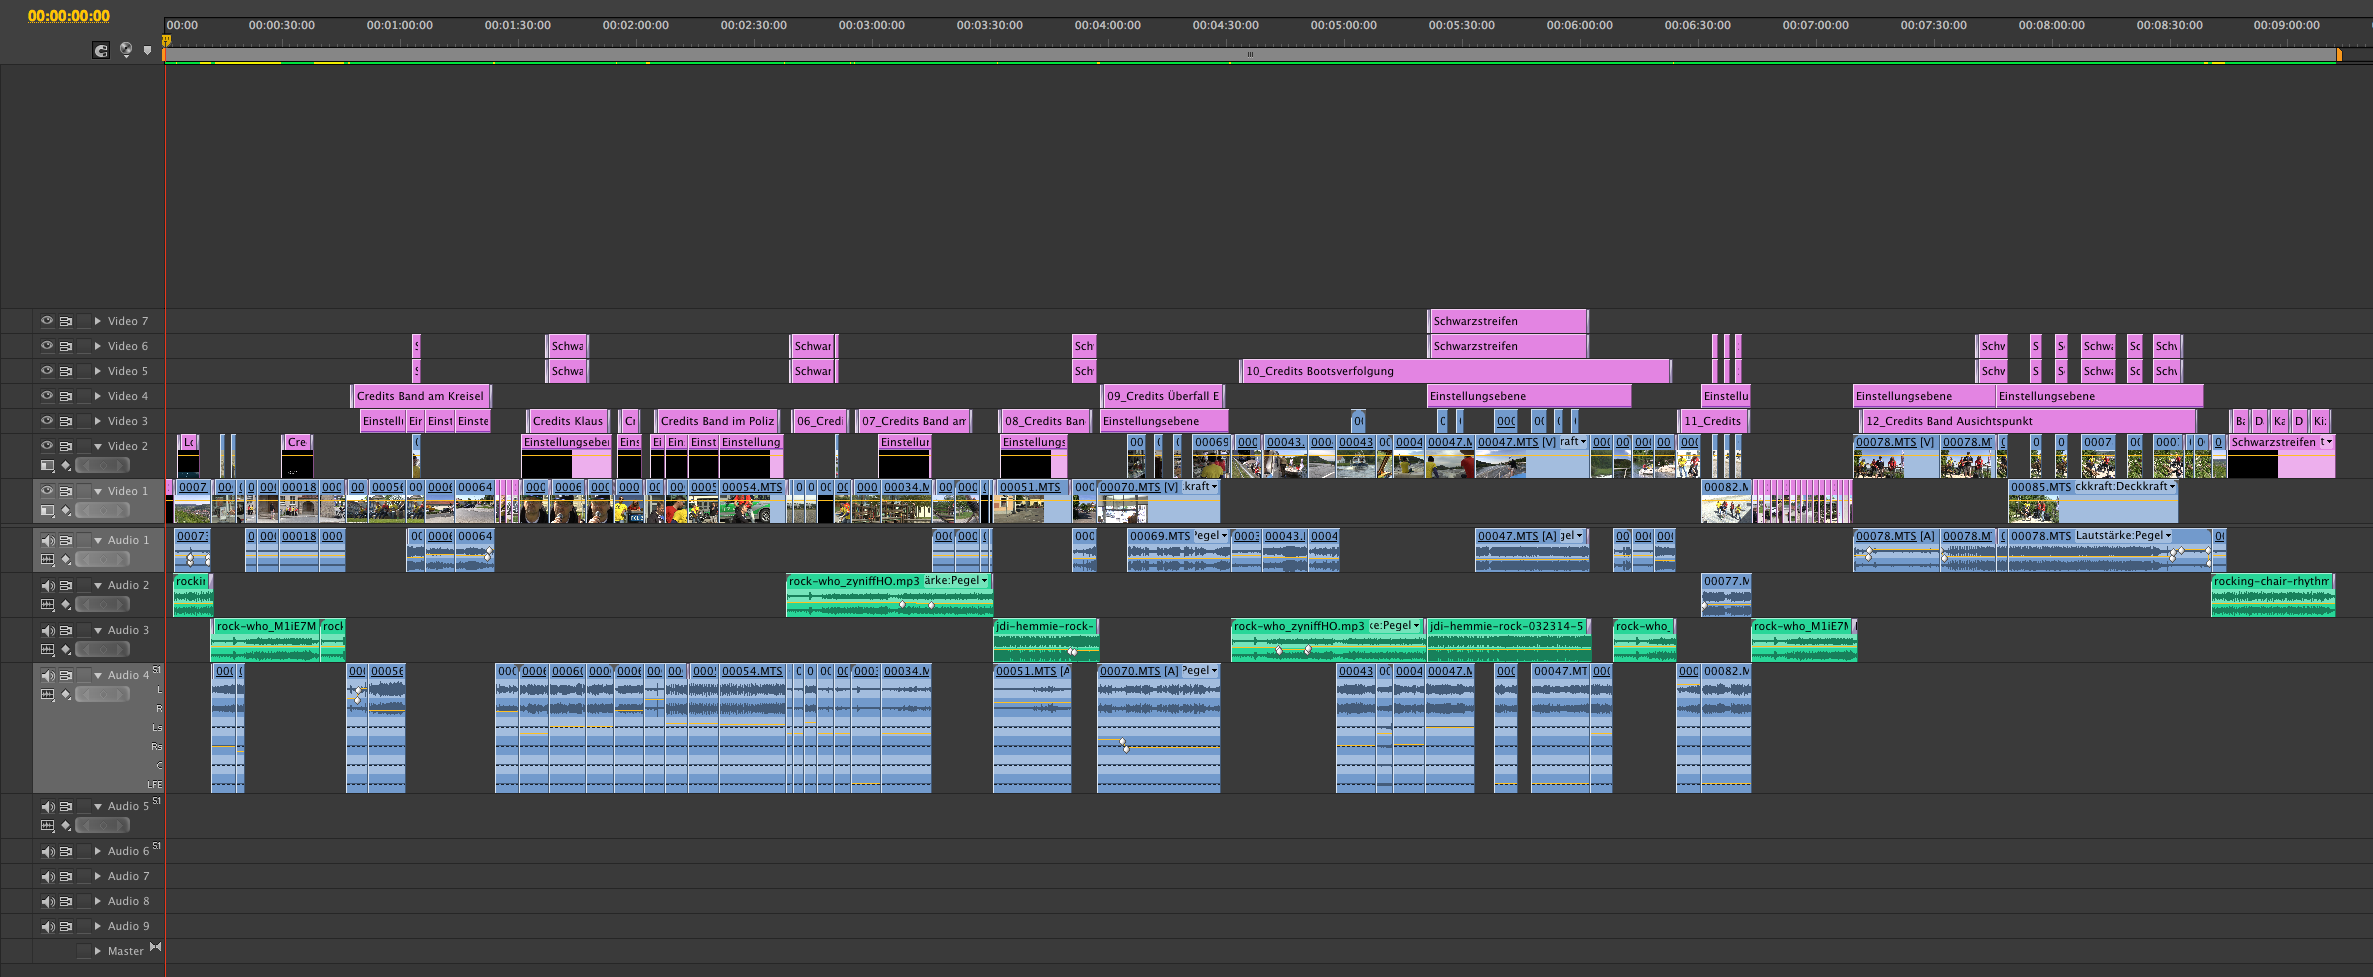Expand the Master track
This screenshot has height=977, width=2373.
(98, 951)
